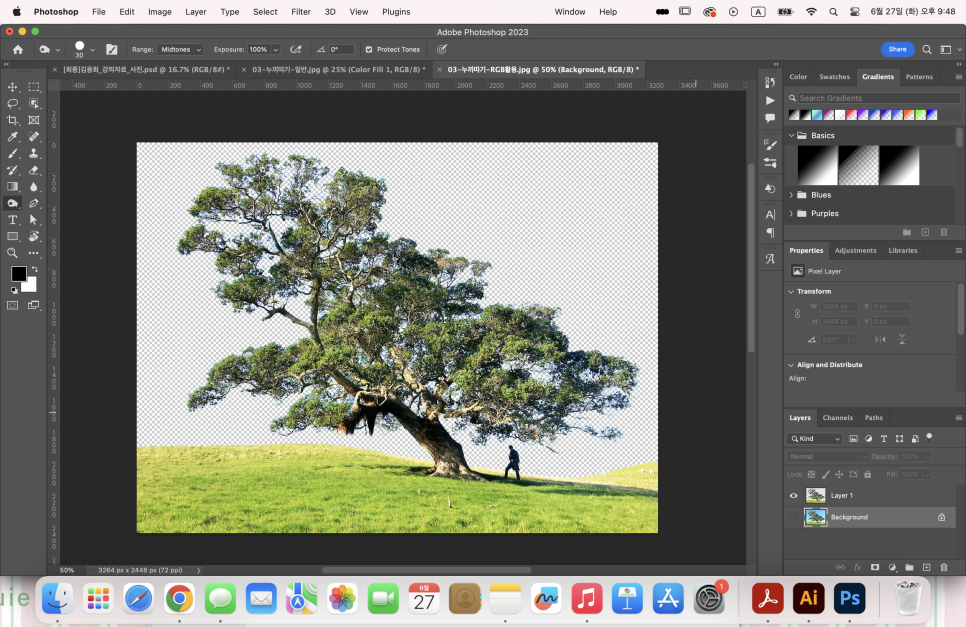Collapse the Transform section in Properties
The height and width of the screenshot is (627, 966).
coord(791,291)
